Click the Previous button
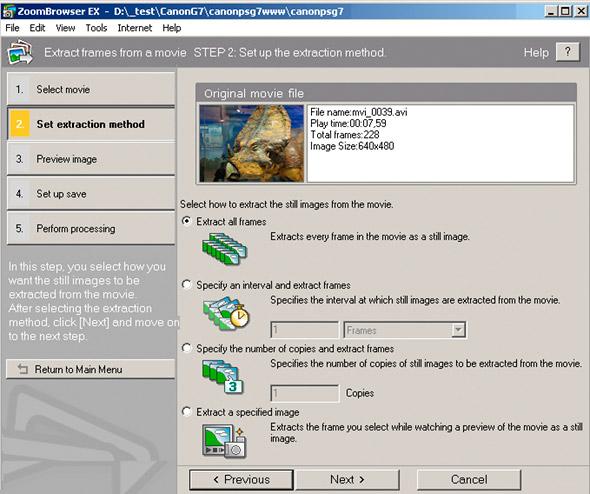 tap(242, 479)
